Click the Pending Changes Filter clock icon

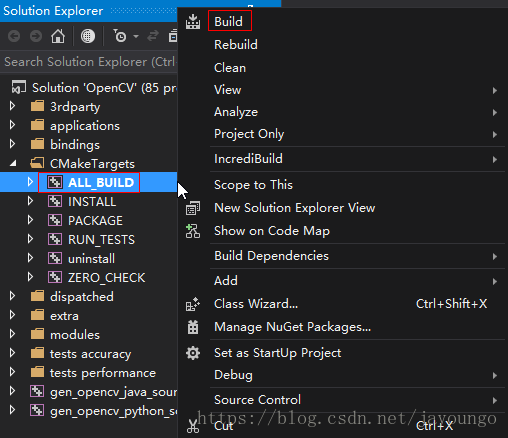[x=120, y=36]
